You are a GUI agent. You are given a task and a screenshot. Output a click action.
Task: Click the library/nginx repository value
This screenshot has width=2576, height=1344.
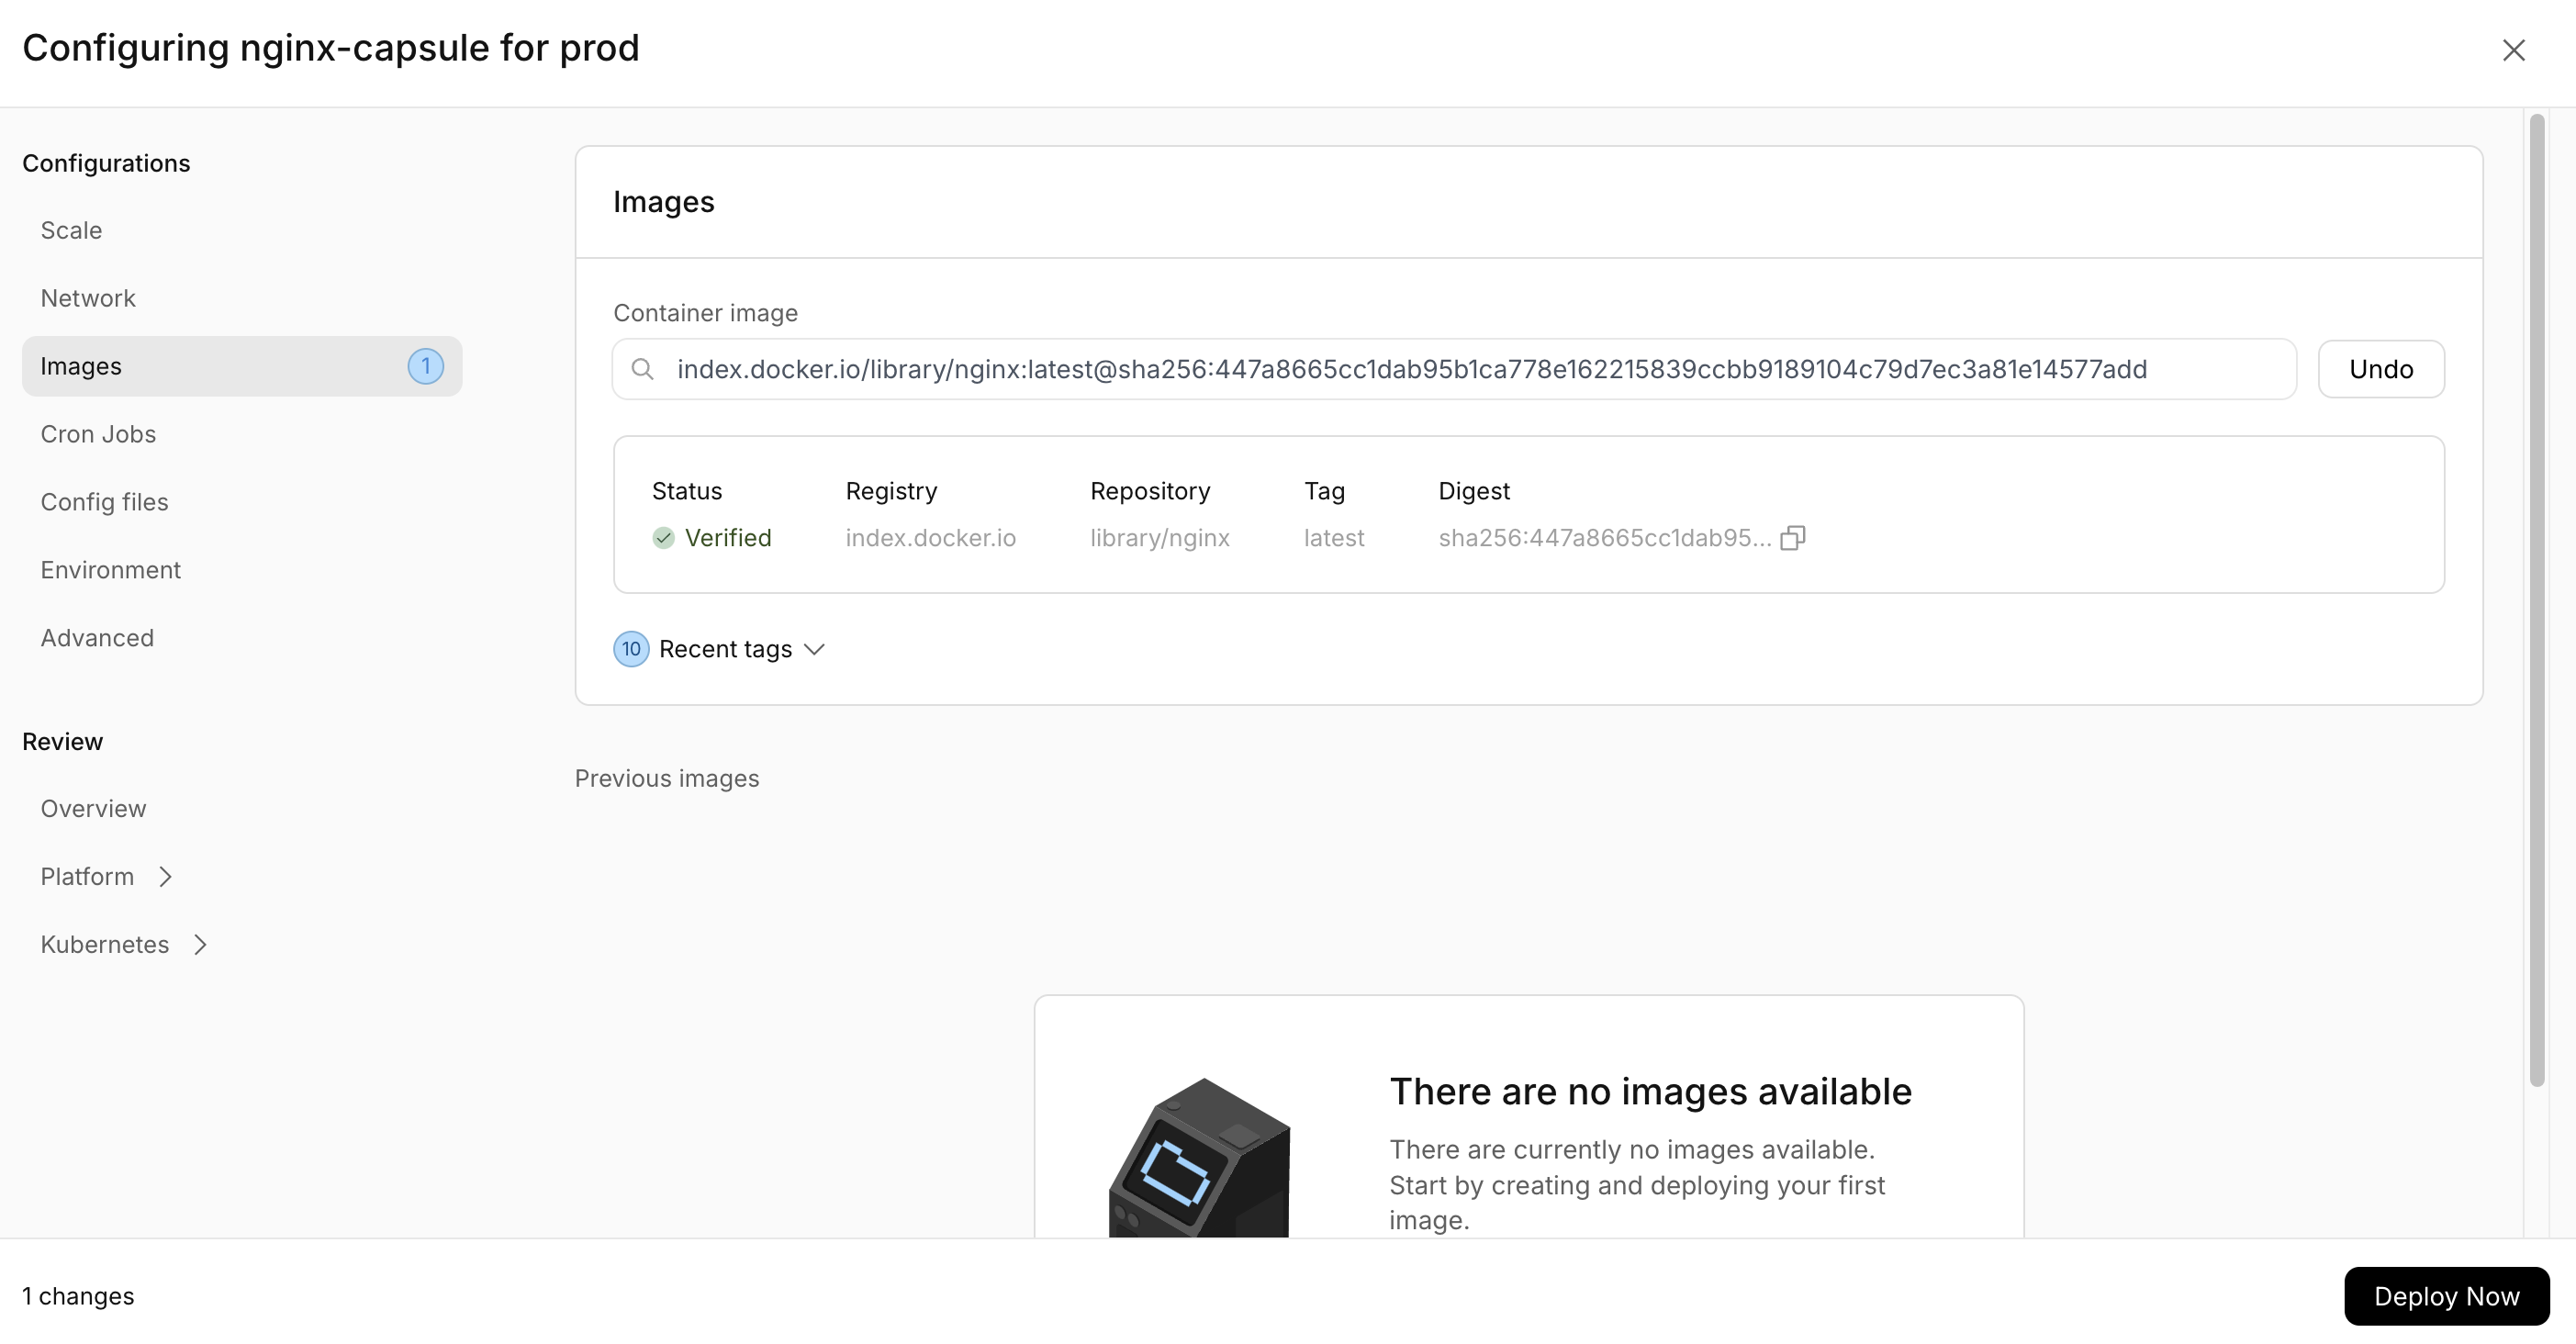1159,538
